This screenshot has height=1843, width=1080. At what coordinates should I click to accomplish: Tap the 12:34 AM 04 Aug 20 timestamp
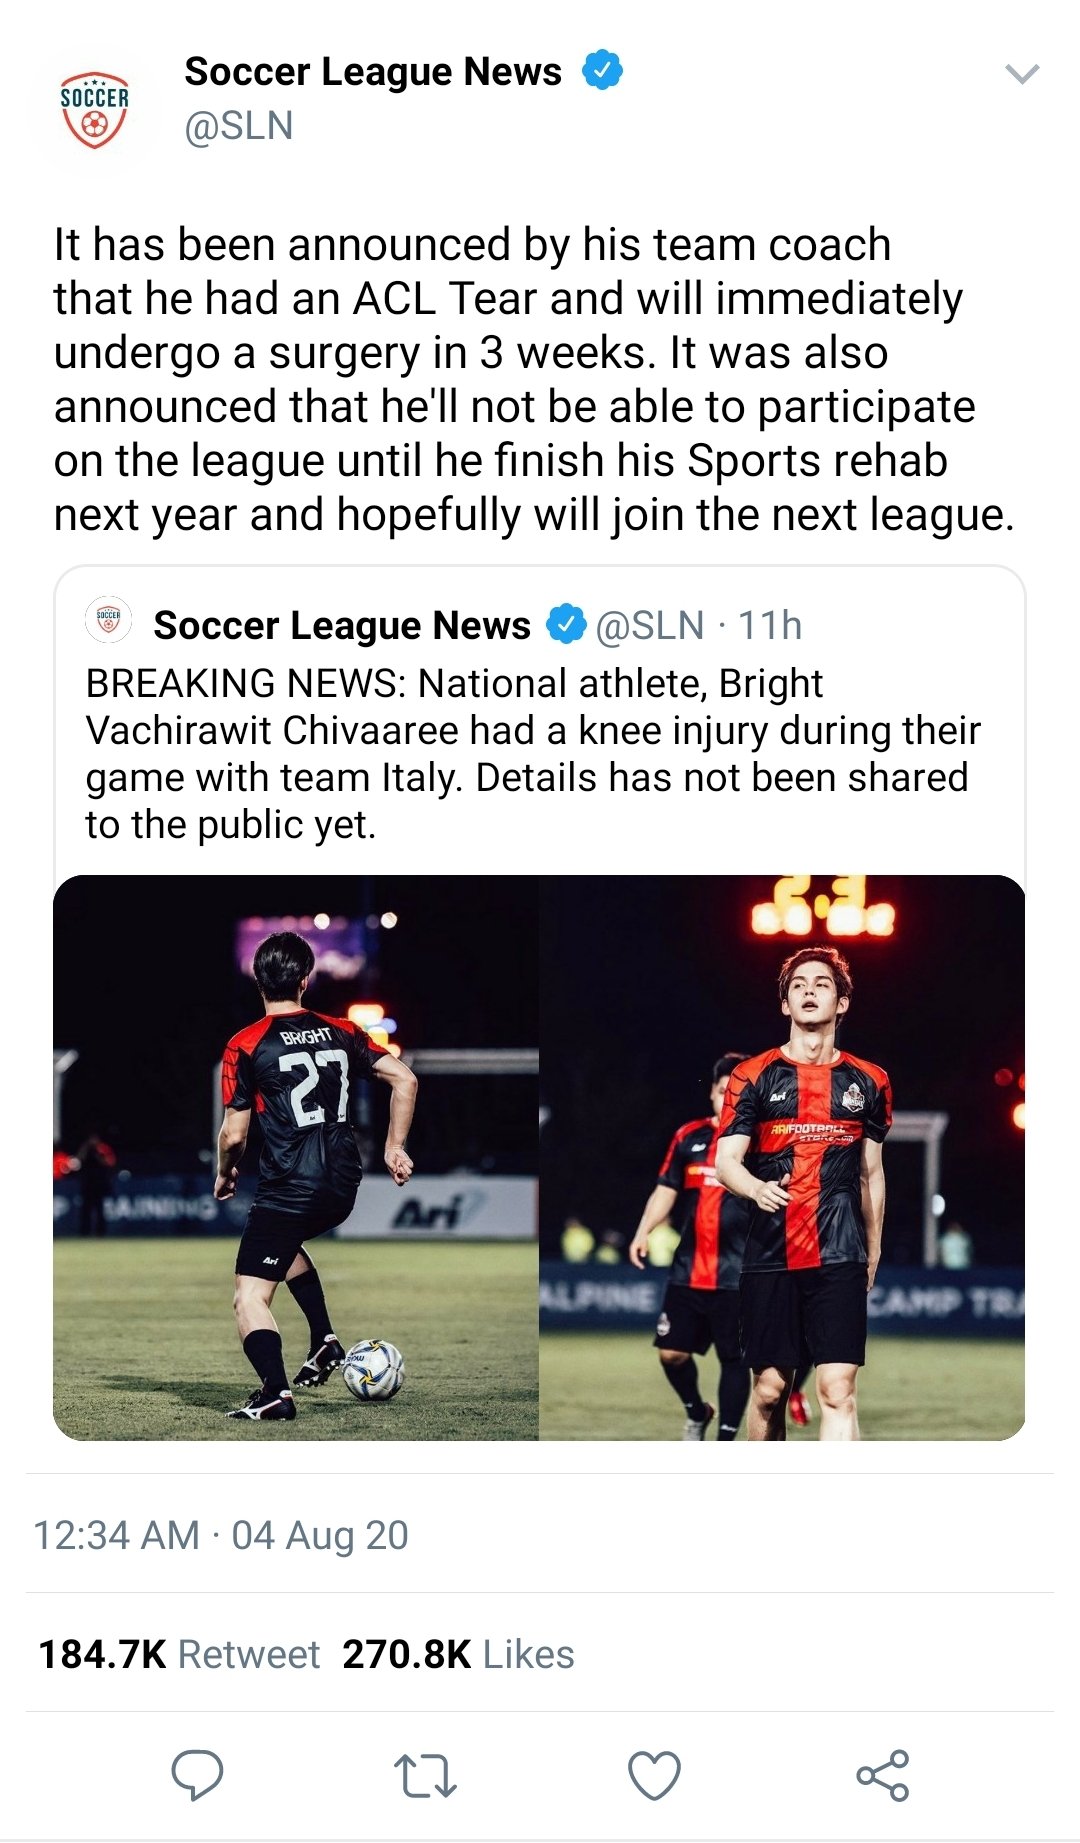(x=221, y=1535)
